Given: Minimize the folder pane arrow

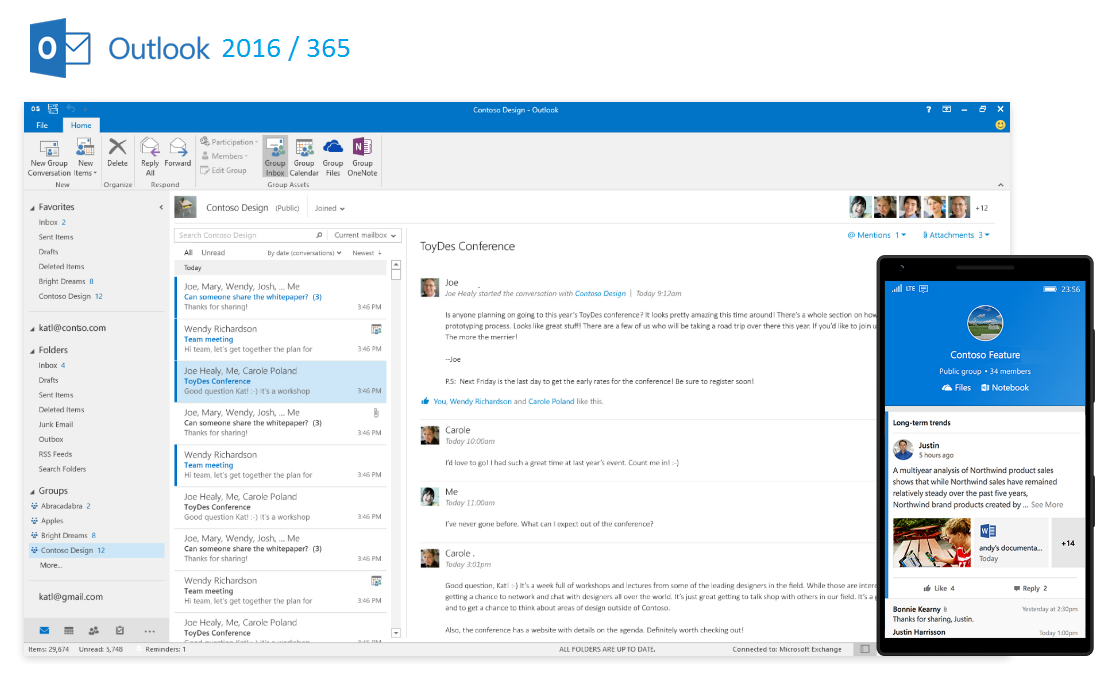Looking at the screenshot, I should [x=161, y=207].
